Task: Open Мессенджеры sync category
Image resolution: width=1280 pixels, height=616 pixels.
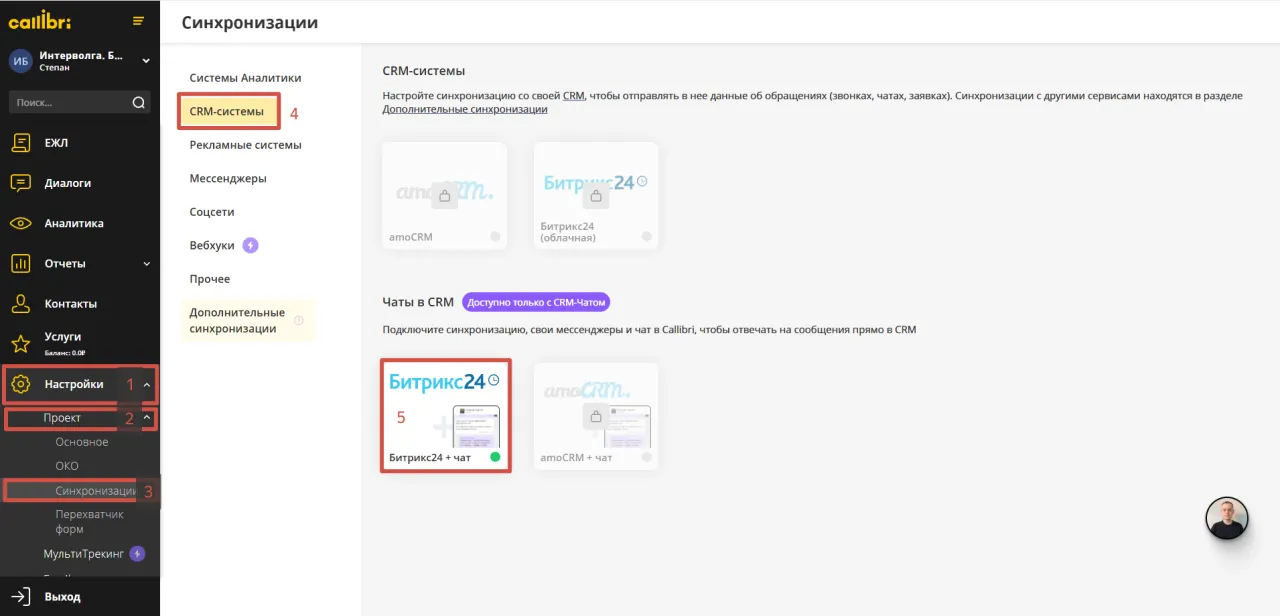Action: pyautogui.click(x=228, y=178)
